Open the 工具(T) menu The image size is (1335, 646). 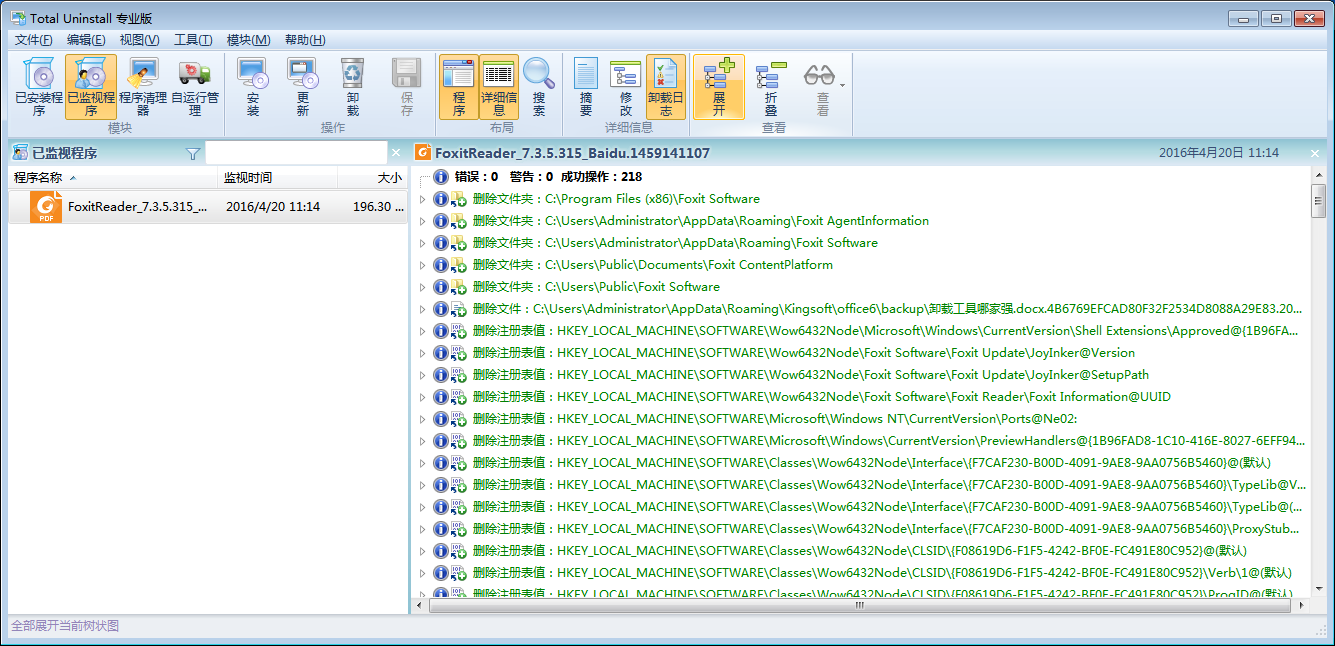(x=193, y=40)
